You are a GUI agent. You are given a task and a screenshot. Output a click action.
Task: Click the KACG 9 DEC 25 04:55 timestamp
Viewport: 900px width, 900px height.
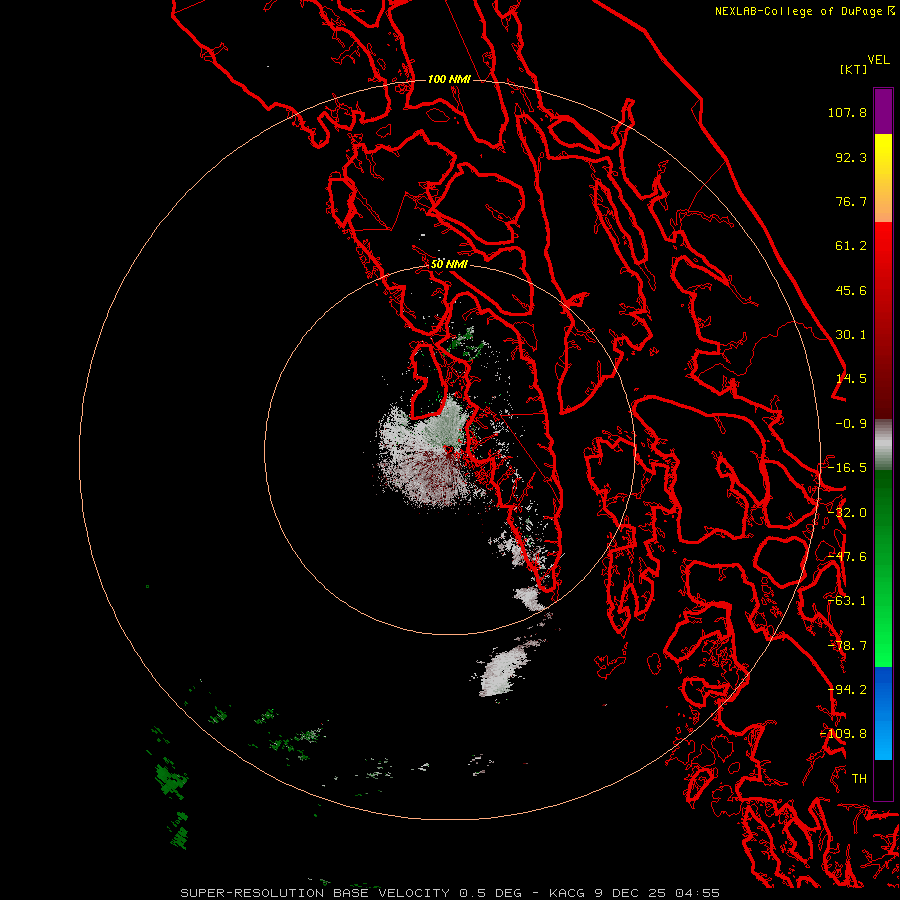[x=634, y=893]
